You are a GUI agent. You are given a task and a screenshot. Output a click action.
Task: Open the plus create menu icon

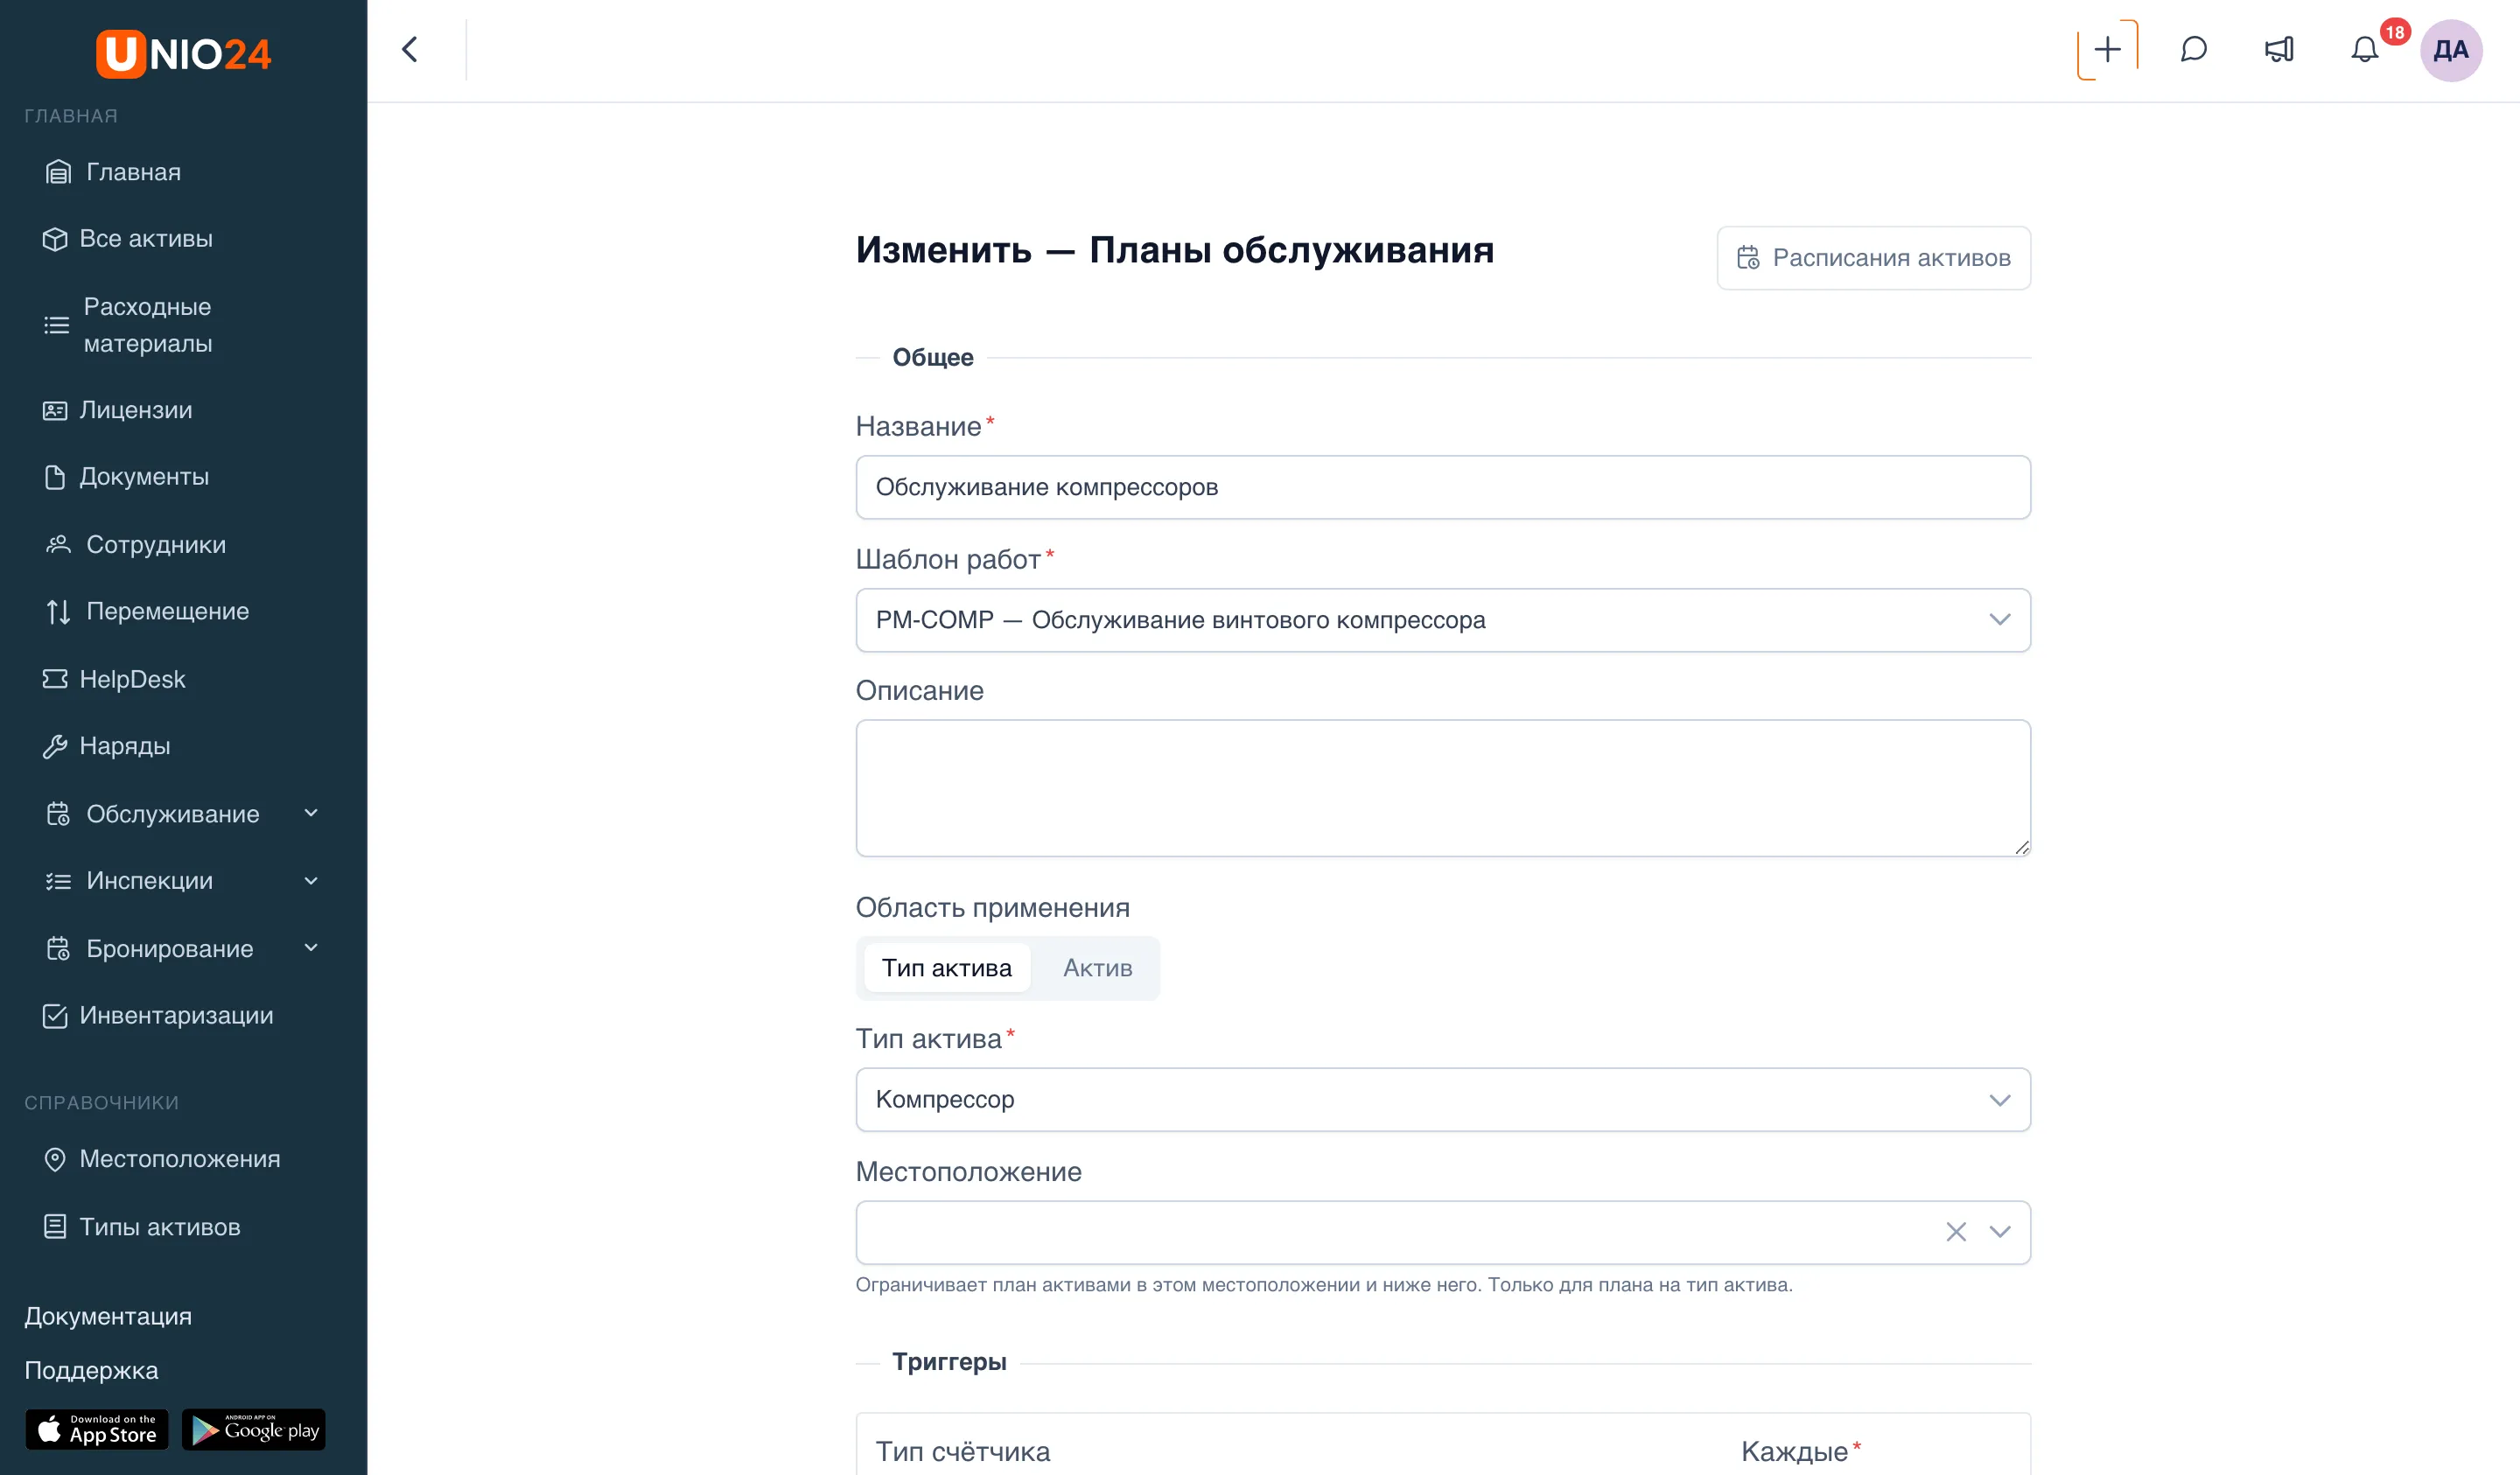pos(2107,50)
